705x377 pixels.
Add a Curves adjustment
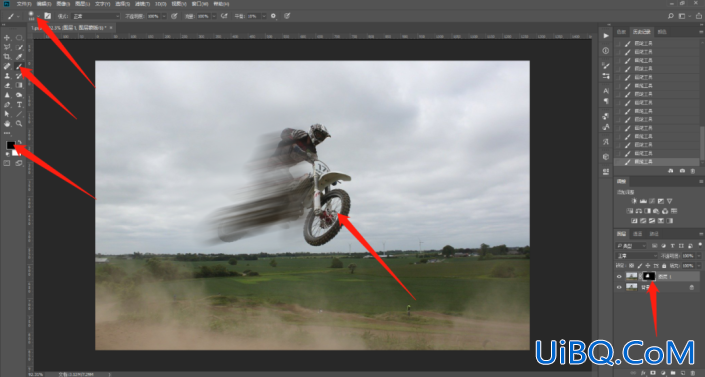652,201
